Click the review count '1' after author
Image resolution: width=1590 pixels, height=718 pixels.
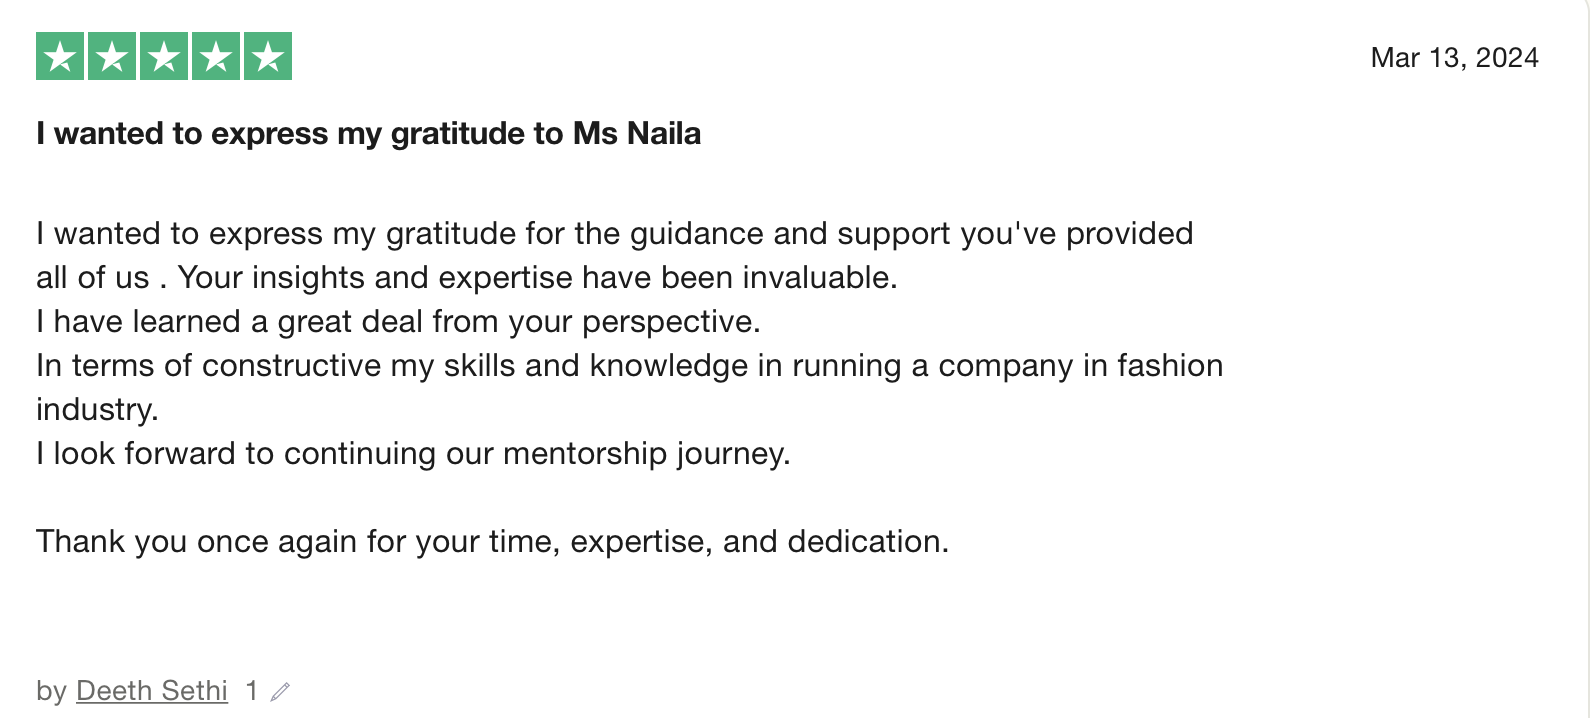coord(252,691)
